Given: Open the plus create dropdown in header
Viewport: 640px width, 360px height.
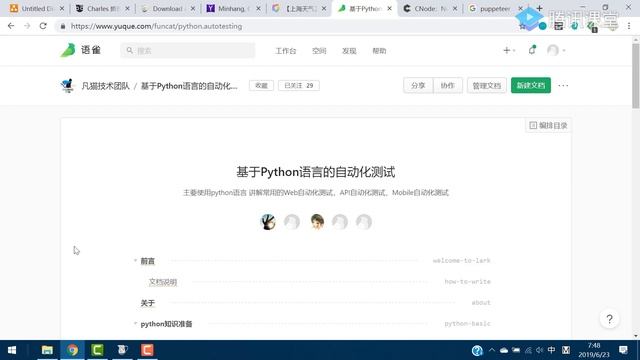Looking at the screenshot, I should [509, 50].
